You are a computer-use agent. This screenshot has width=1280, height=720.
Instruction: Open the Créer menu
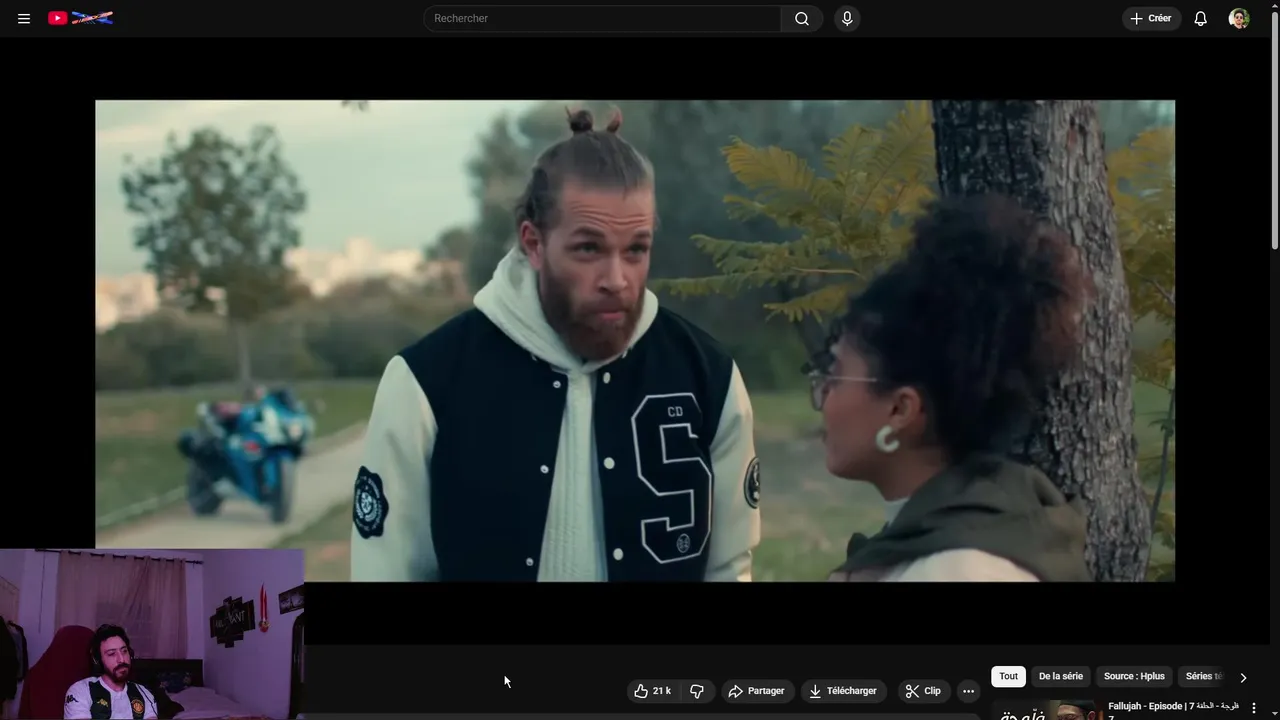point(1151,18)
